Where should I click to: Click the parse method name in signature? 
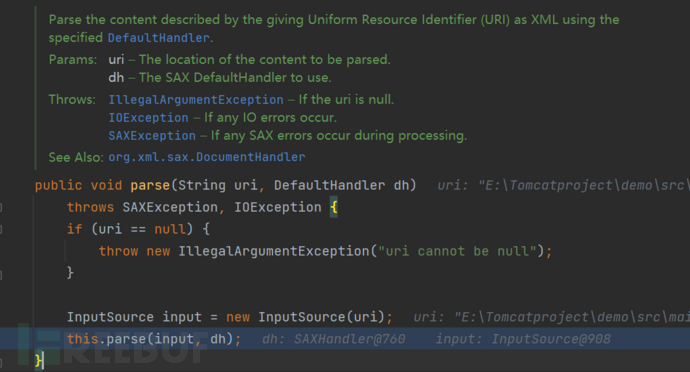tap(150, 185)
